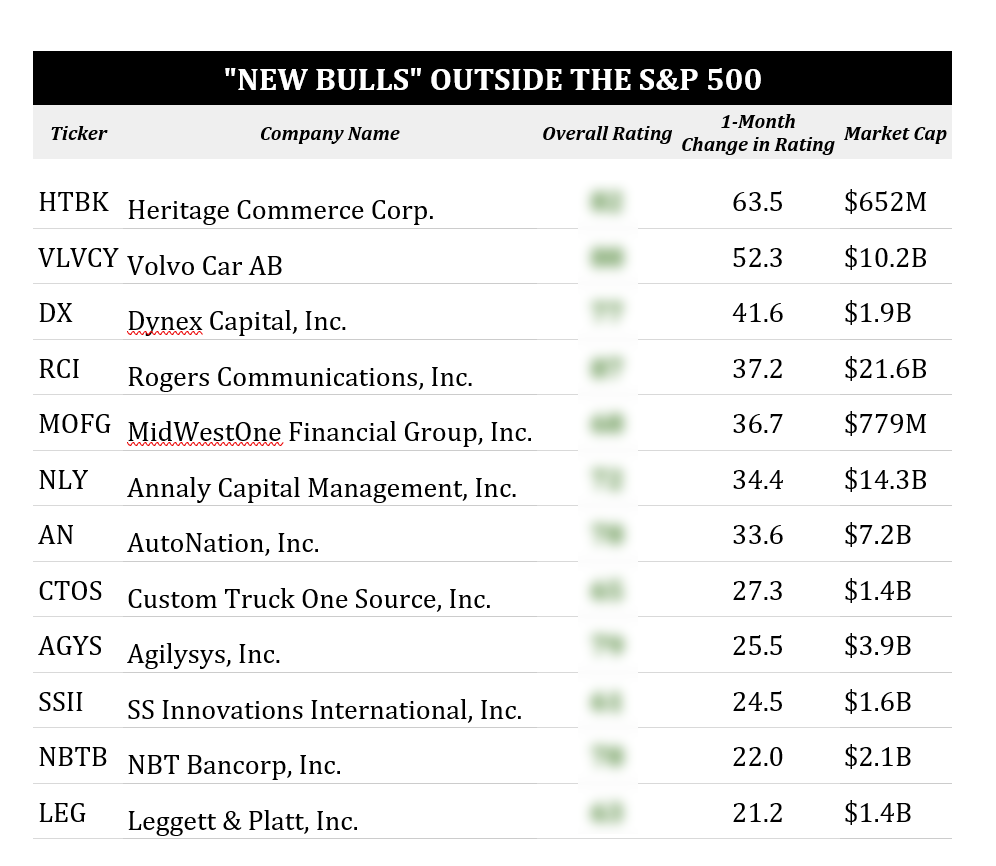Select the Agilysys, Inc. company name

[204, 654]
